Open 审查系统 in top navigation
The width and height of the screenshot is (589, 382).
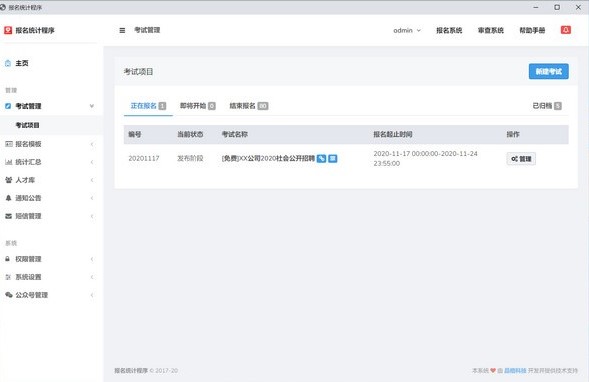click(491, 30)
